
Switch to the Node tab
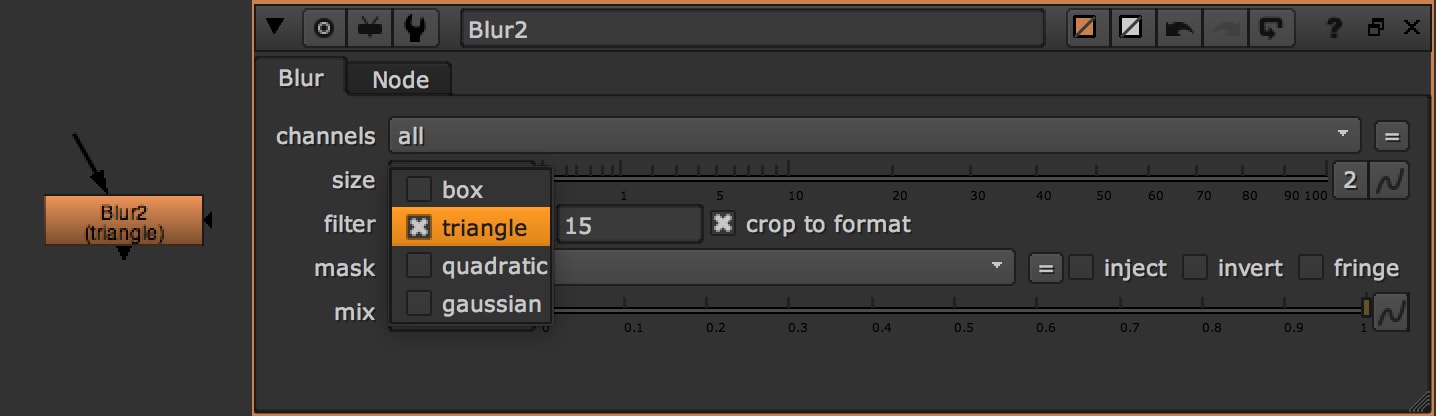pos(400,80)
